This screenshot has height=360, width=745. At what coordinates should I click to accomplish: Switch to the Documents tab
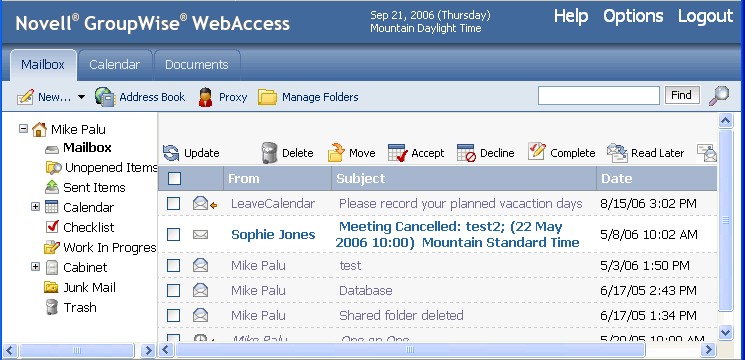click(197, 65)
